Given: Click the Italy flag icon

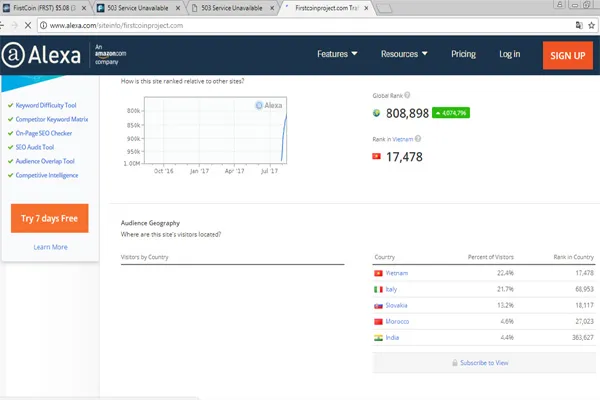Looking at the screenshot, I should [378, 289].
